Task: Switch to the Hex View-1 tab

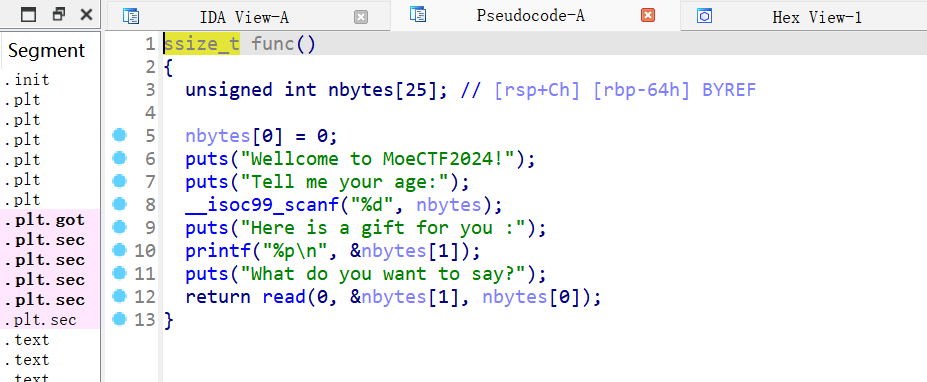Action: pos(817,17)
